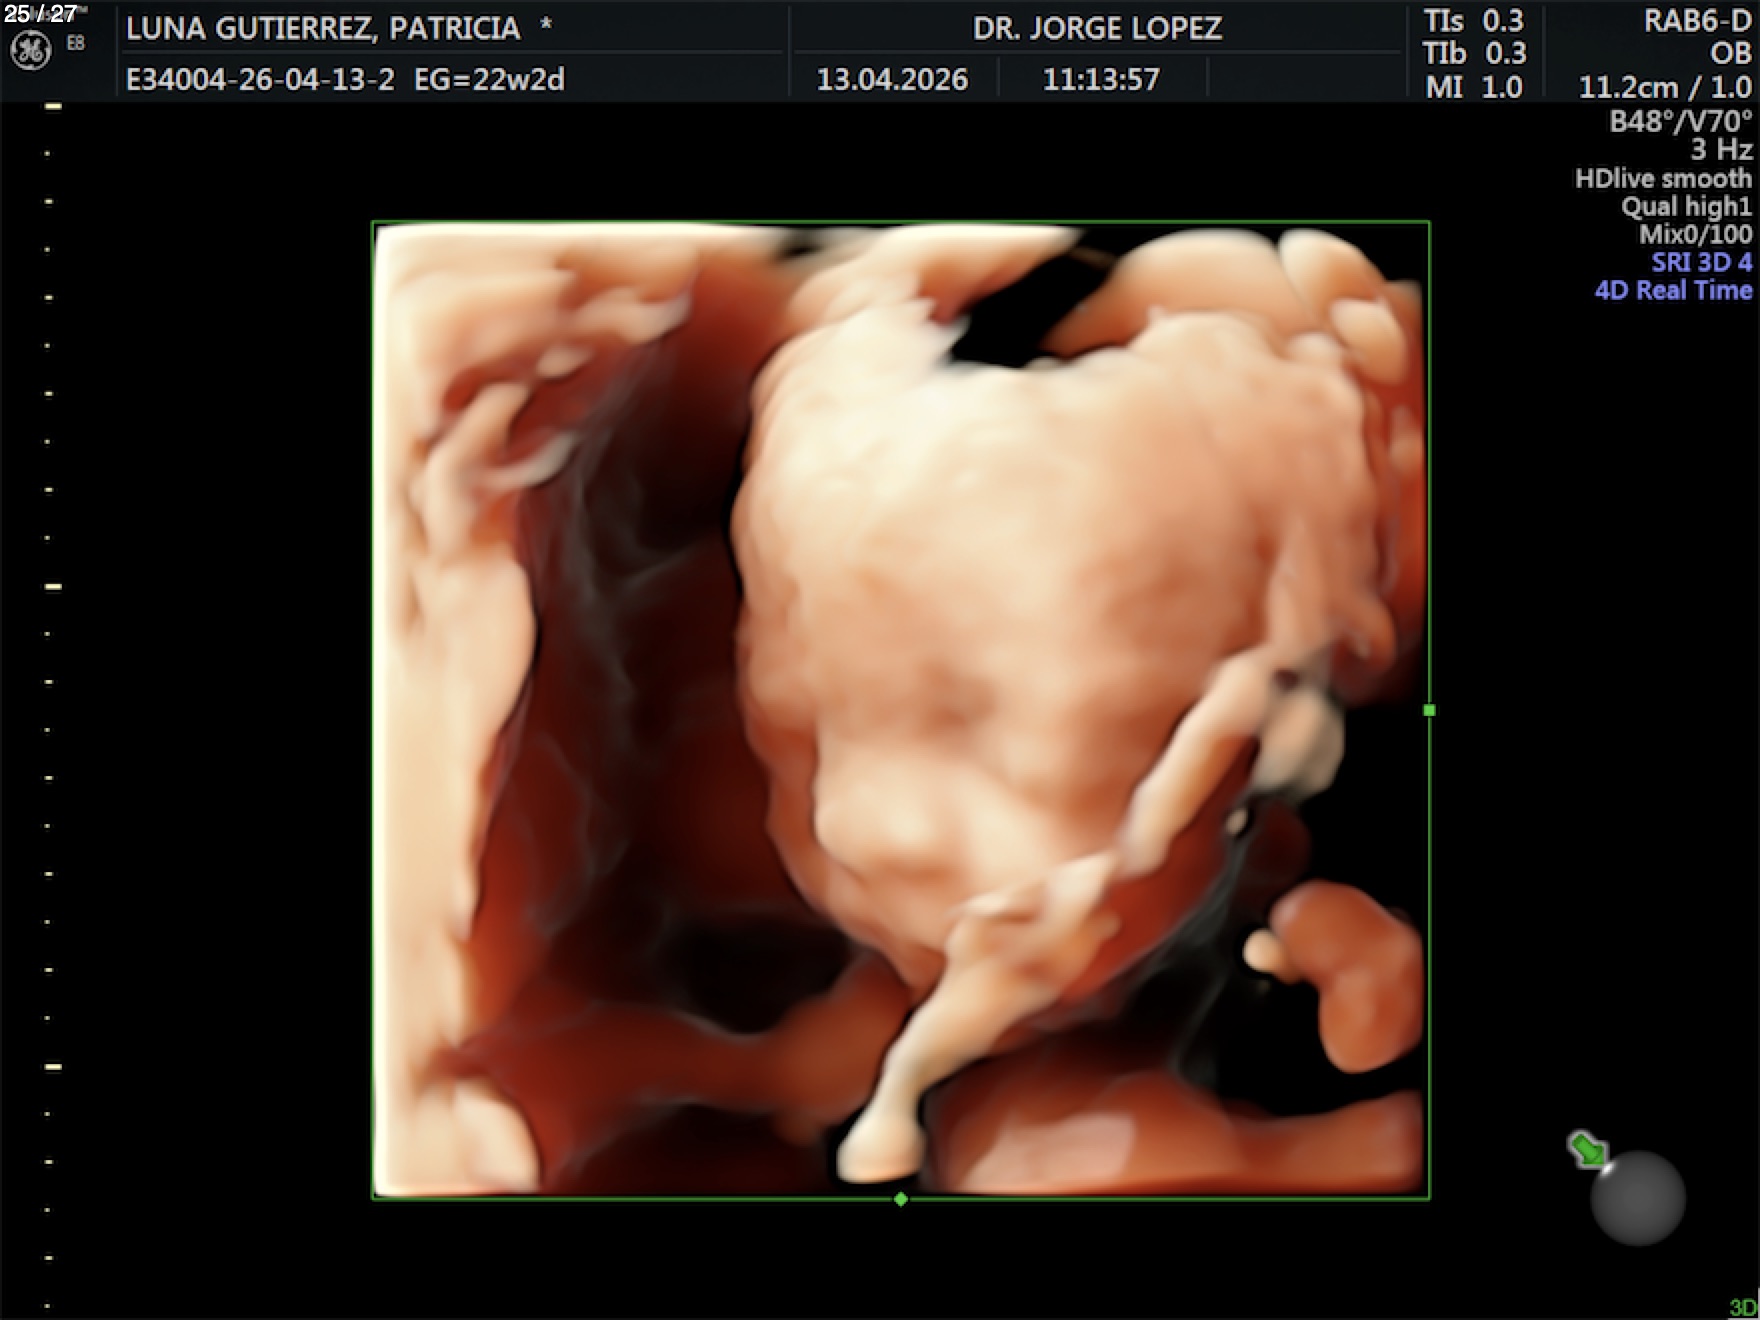The height and width of the screenshot is (1320, 1760).
Task: Click the green light direction arrow
Action: click(1586, 1150)
